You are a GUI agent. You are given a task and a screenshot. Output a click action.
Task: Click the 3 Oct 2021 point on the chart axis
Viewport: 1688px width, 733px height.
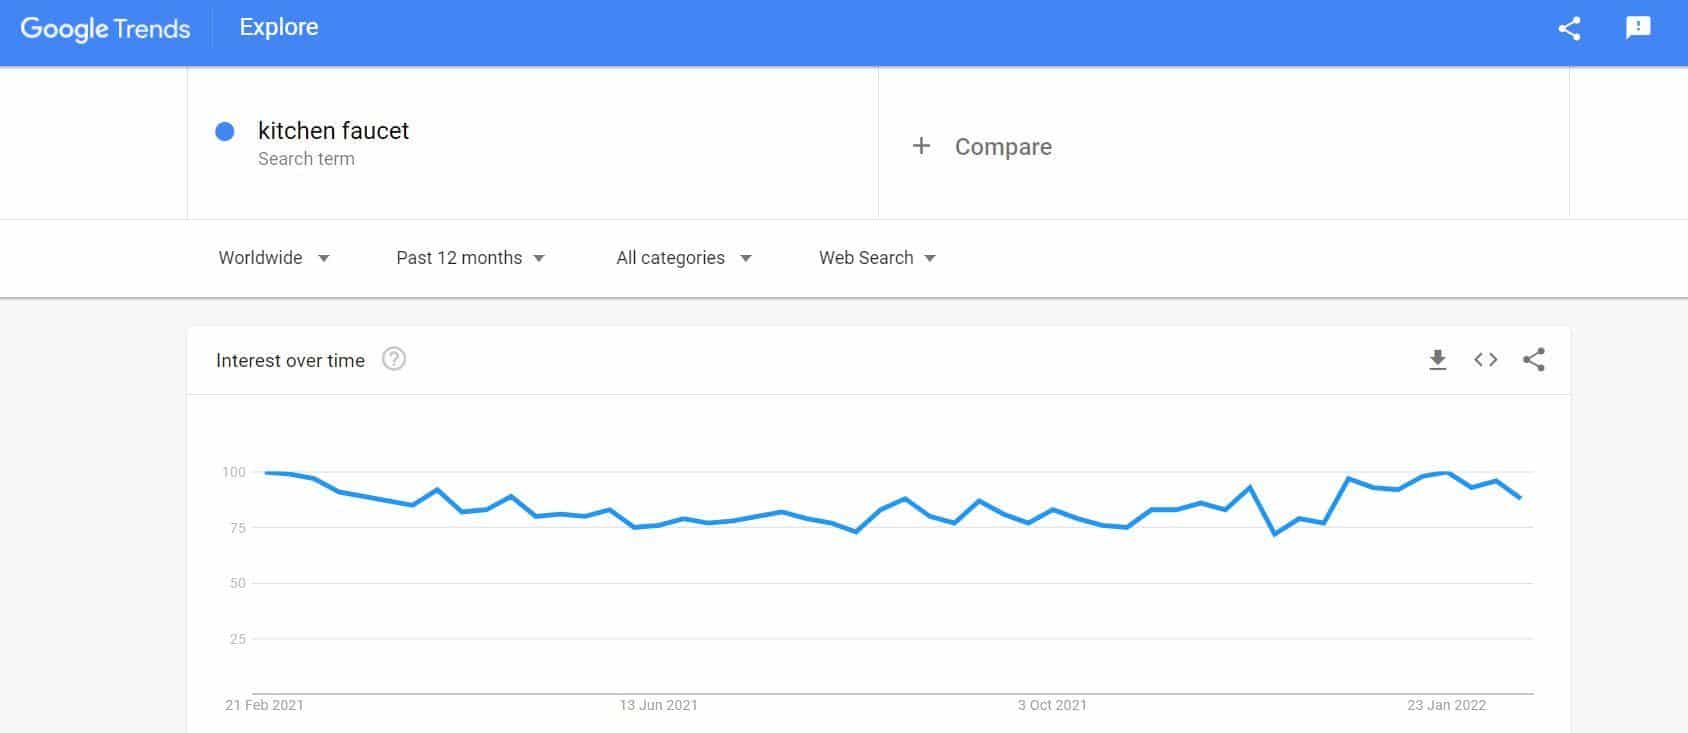1052,705
